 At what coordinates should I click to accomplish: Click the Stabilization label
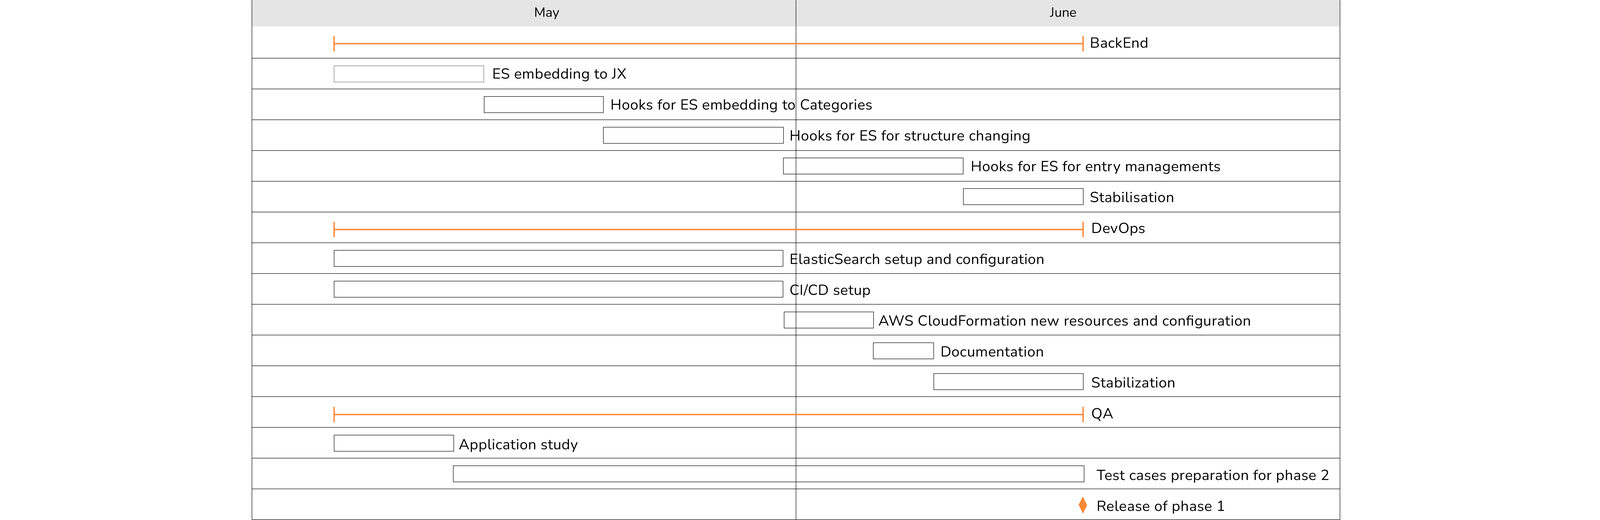pyautogui.click(x=1133, y=383)
